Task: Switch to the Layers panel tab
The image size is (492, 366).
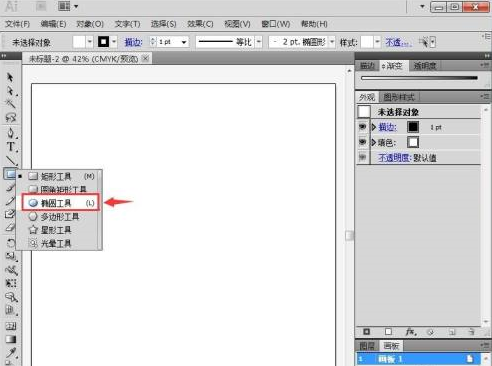Action: coord(367,346)
